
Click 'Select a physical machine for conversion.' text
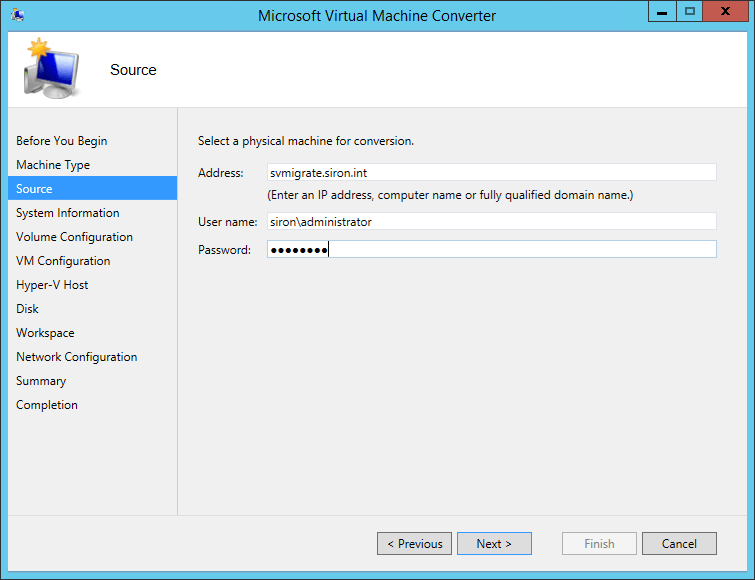click(x=306, y=141)
